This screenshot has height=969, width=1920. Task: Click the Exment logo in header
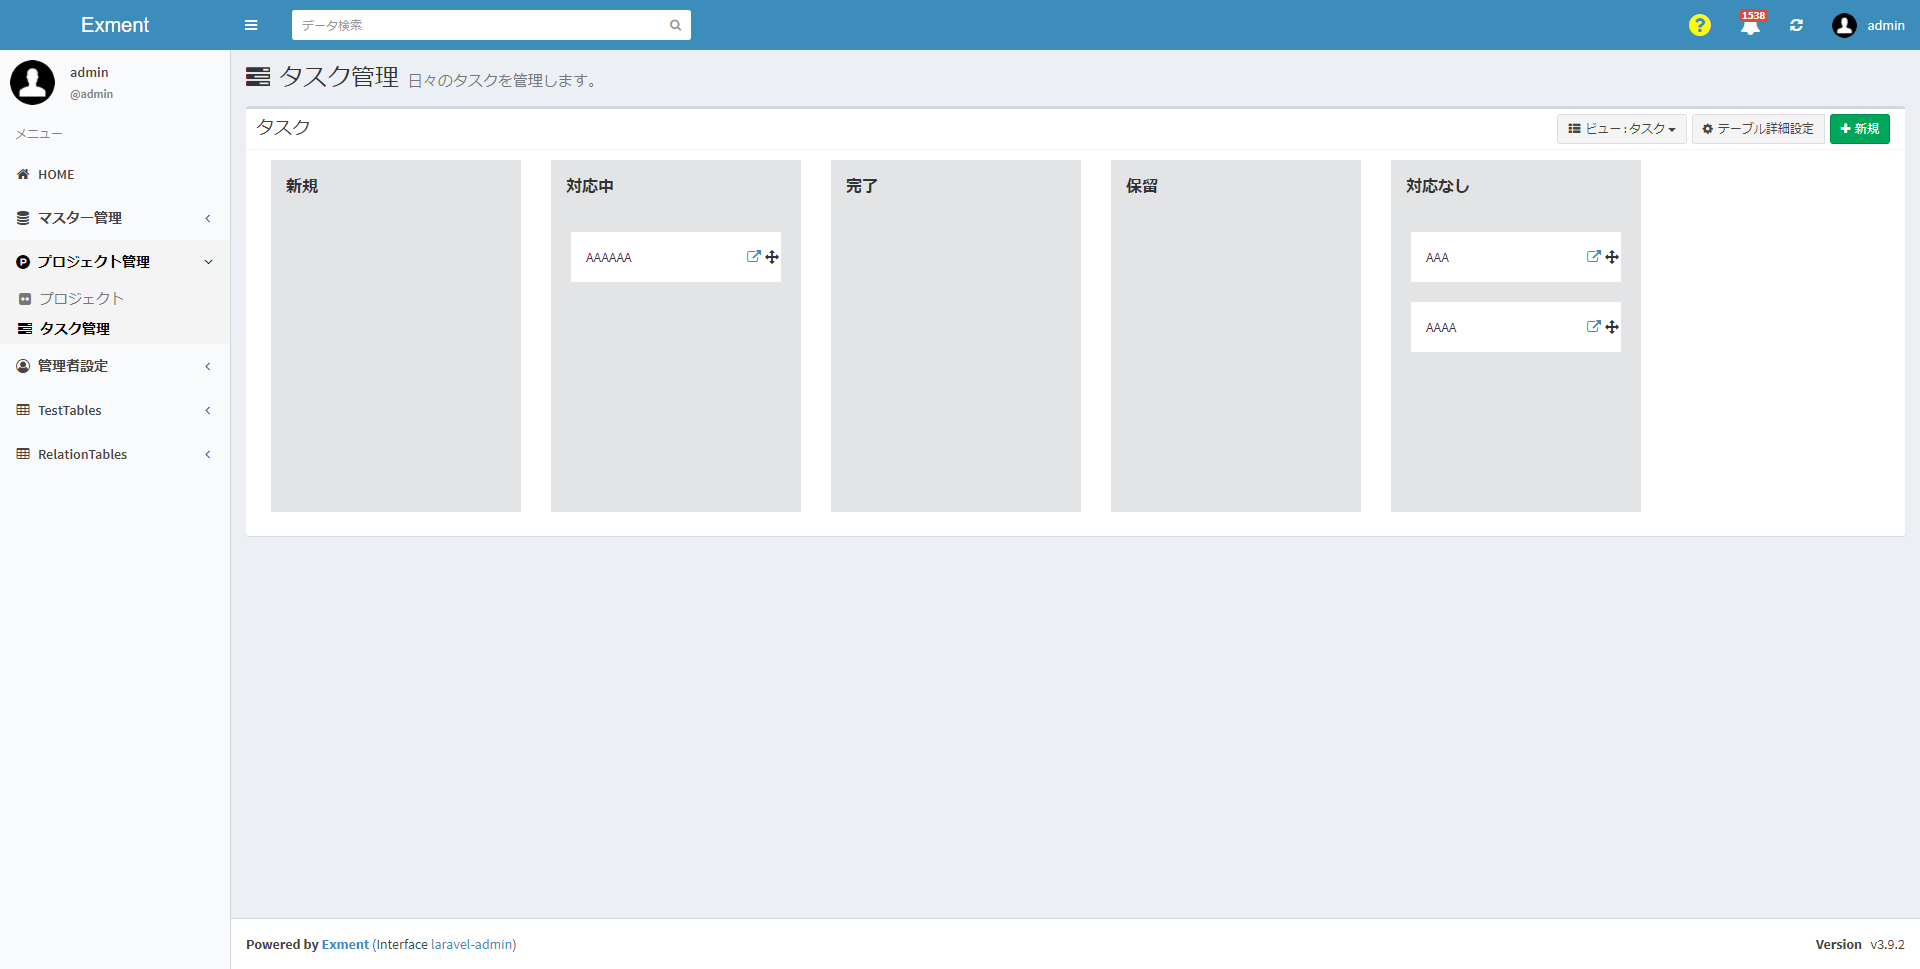115,25
